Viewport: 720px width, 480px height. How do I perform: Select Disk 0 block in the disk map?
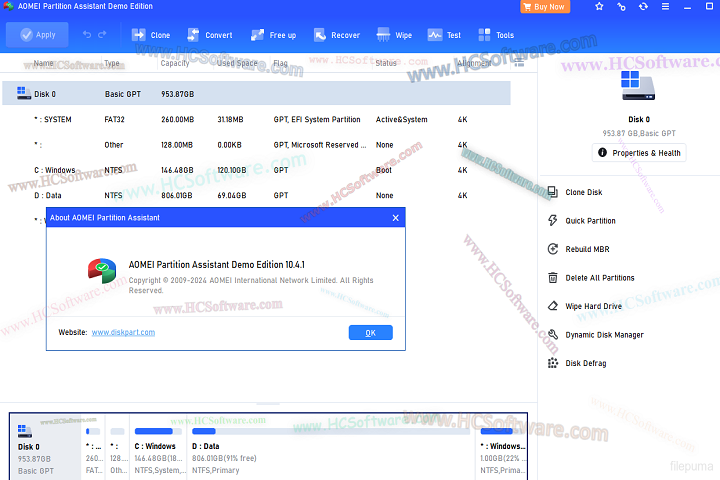click(46, 447)
